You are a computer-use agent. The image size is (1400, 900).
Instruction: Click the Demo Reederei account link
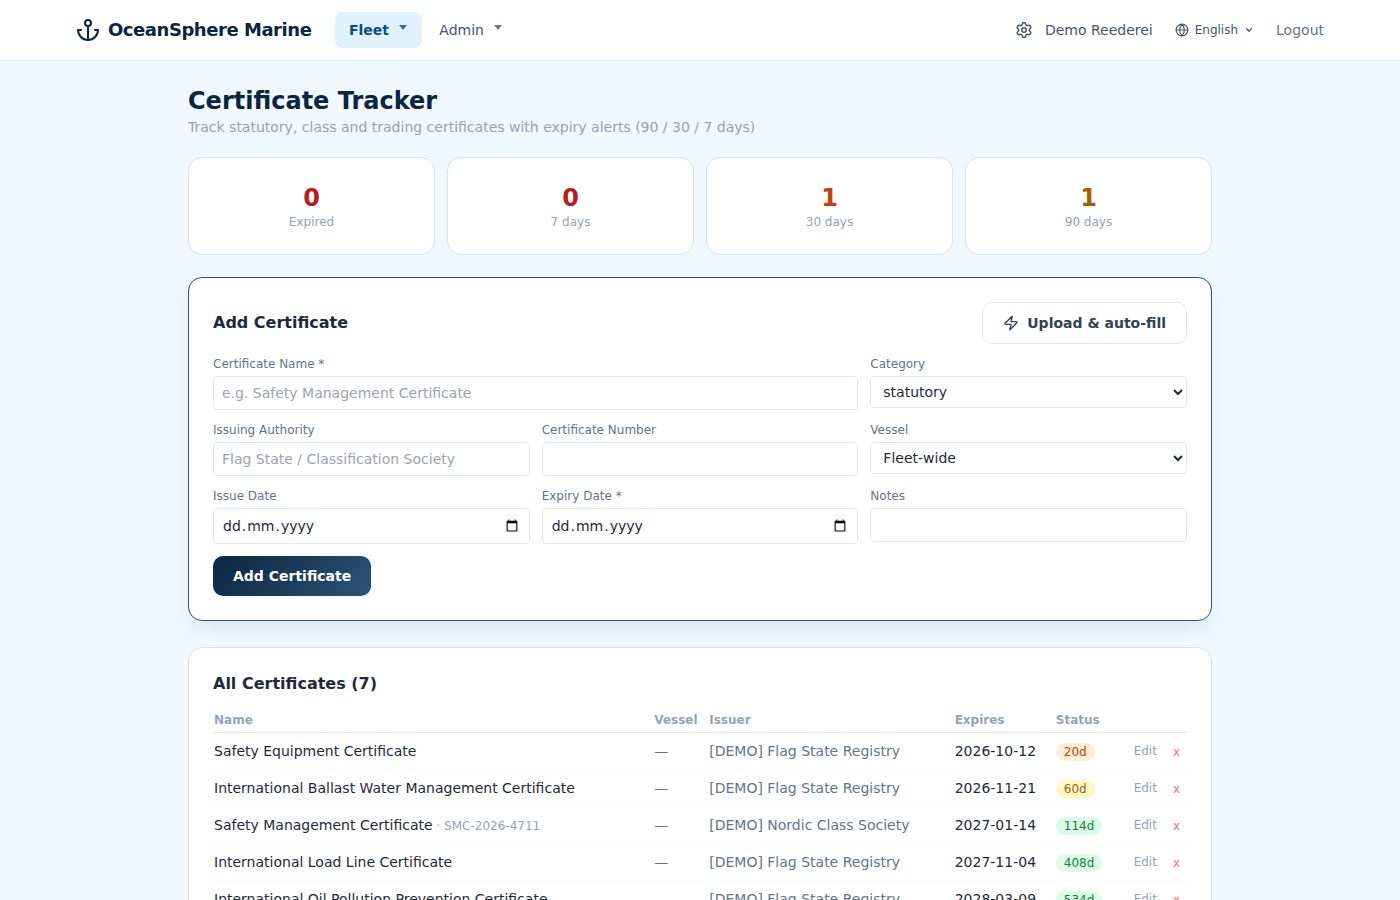coord(1098,30)
